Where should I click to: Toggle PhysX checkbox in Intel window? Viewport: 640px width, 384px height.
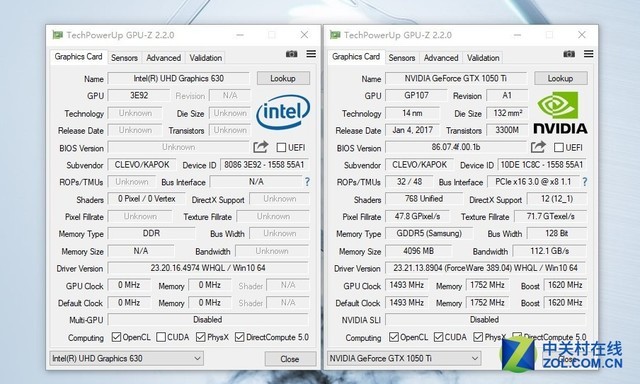[x=200, y=337]
